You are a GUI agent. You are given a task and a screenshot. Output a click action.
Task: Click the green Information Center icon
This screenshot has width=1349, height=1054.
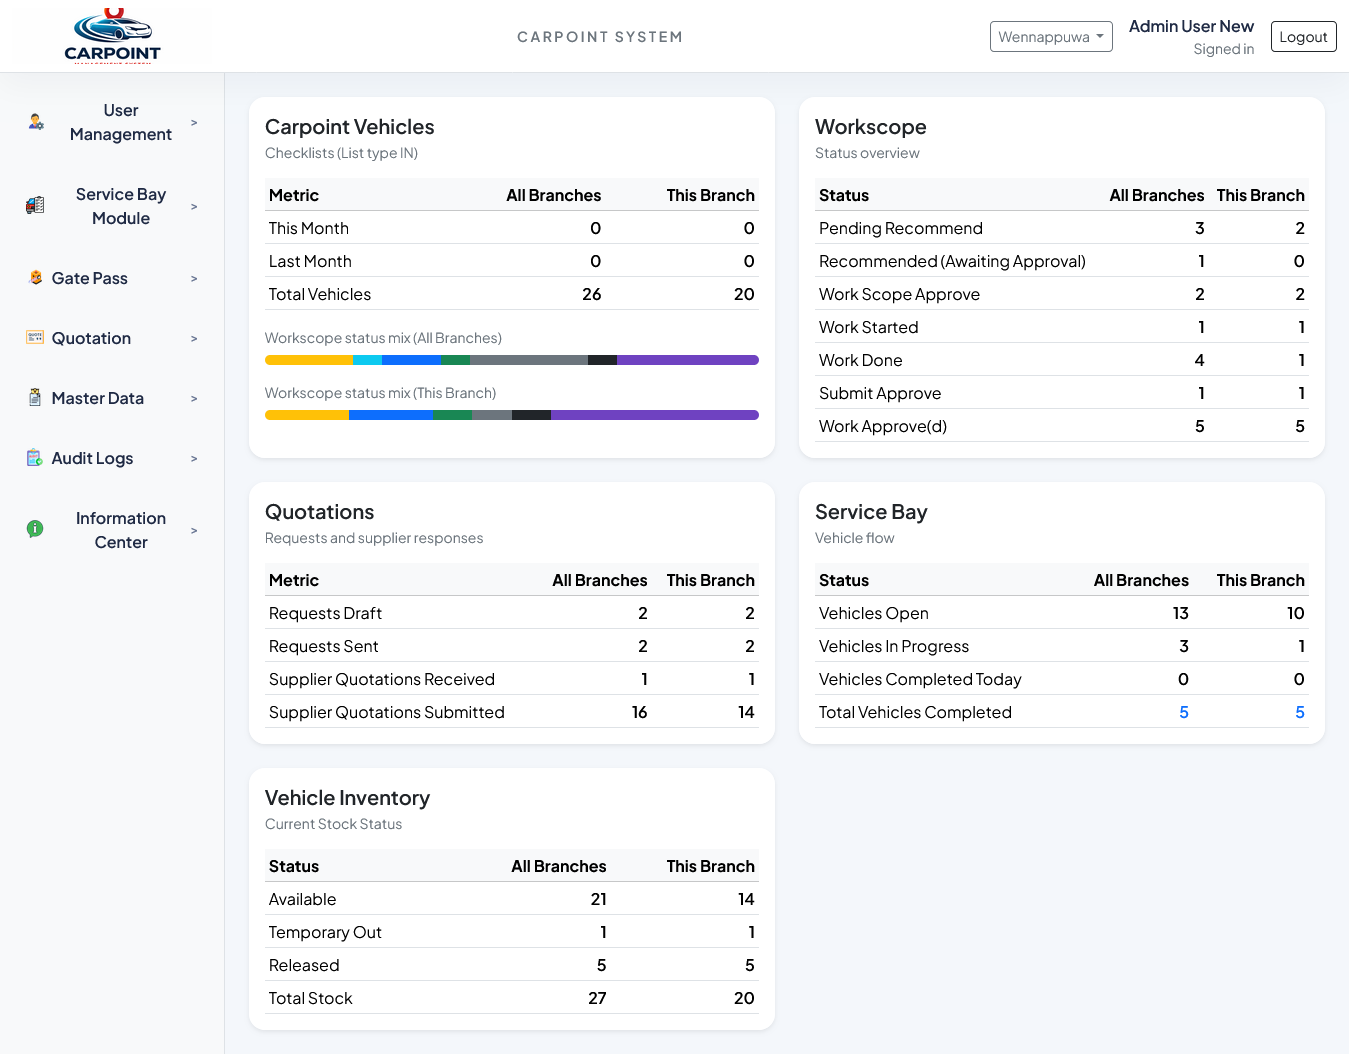(35, 530)
